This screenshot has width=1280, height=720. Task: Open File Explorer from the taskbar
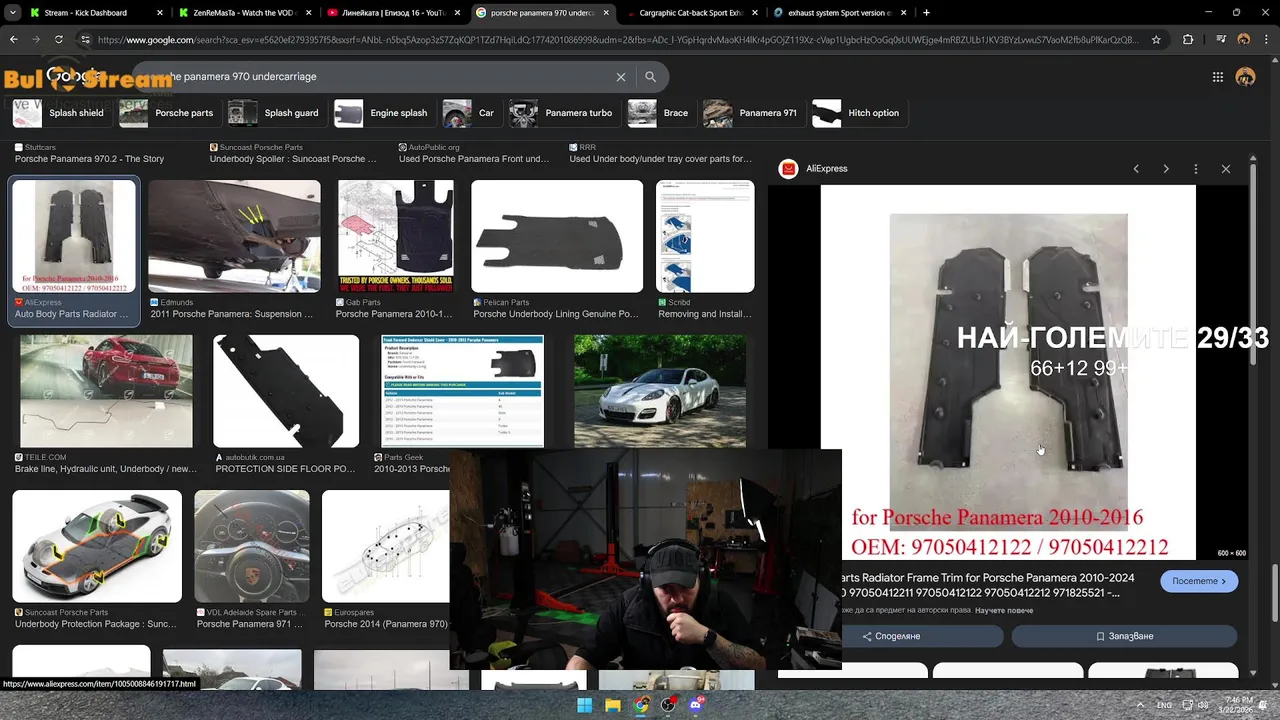click(613, 705)
